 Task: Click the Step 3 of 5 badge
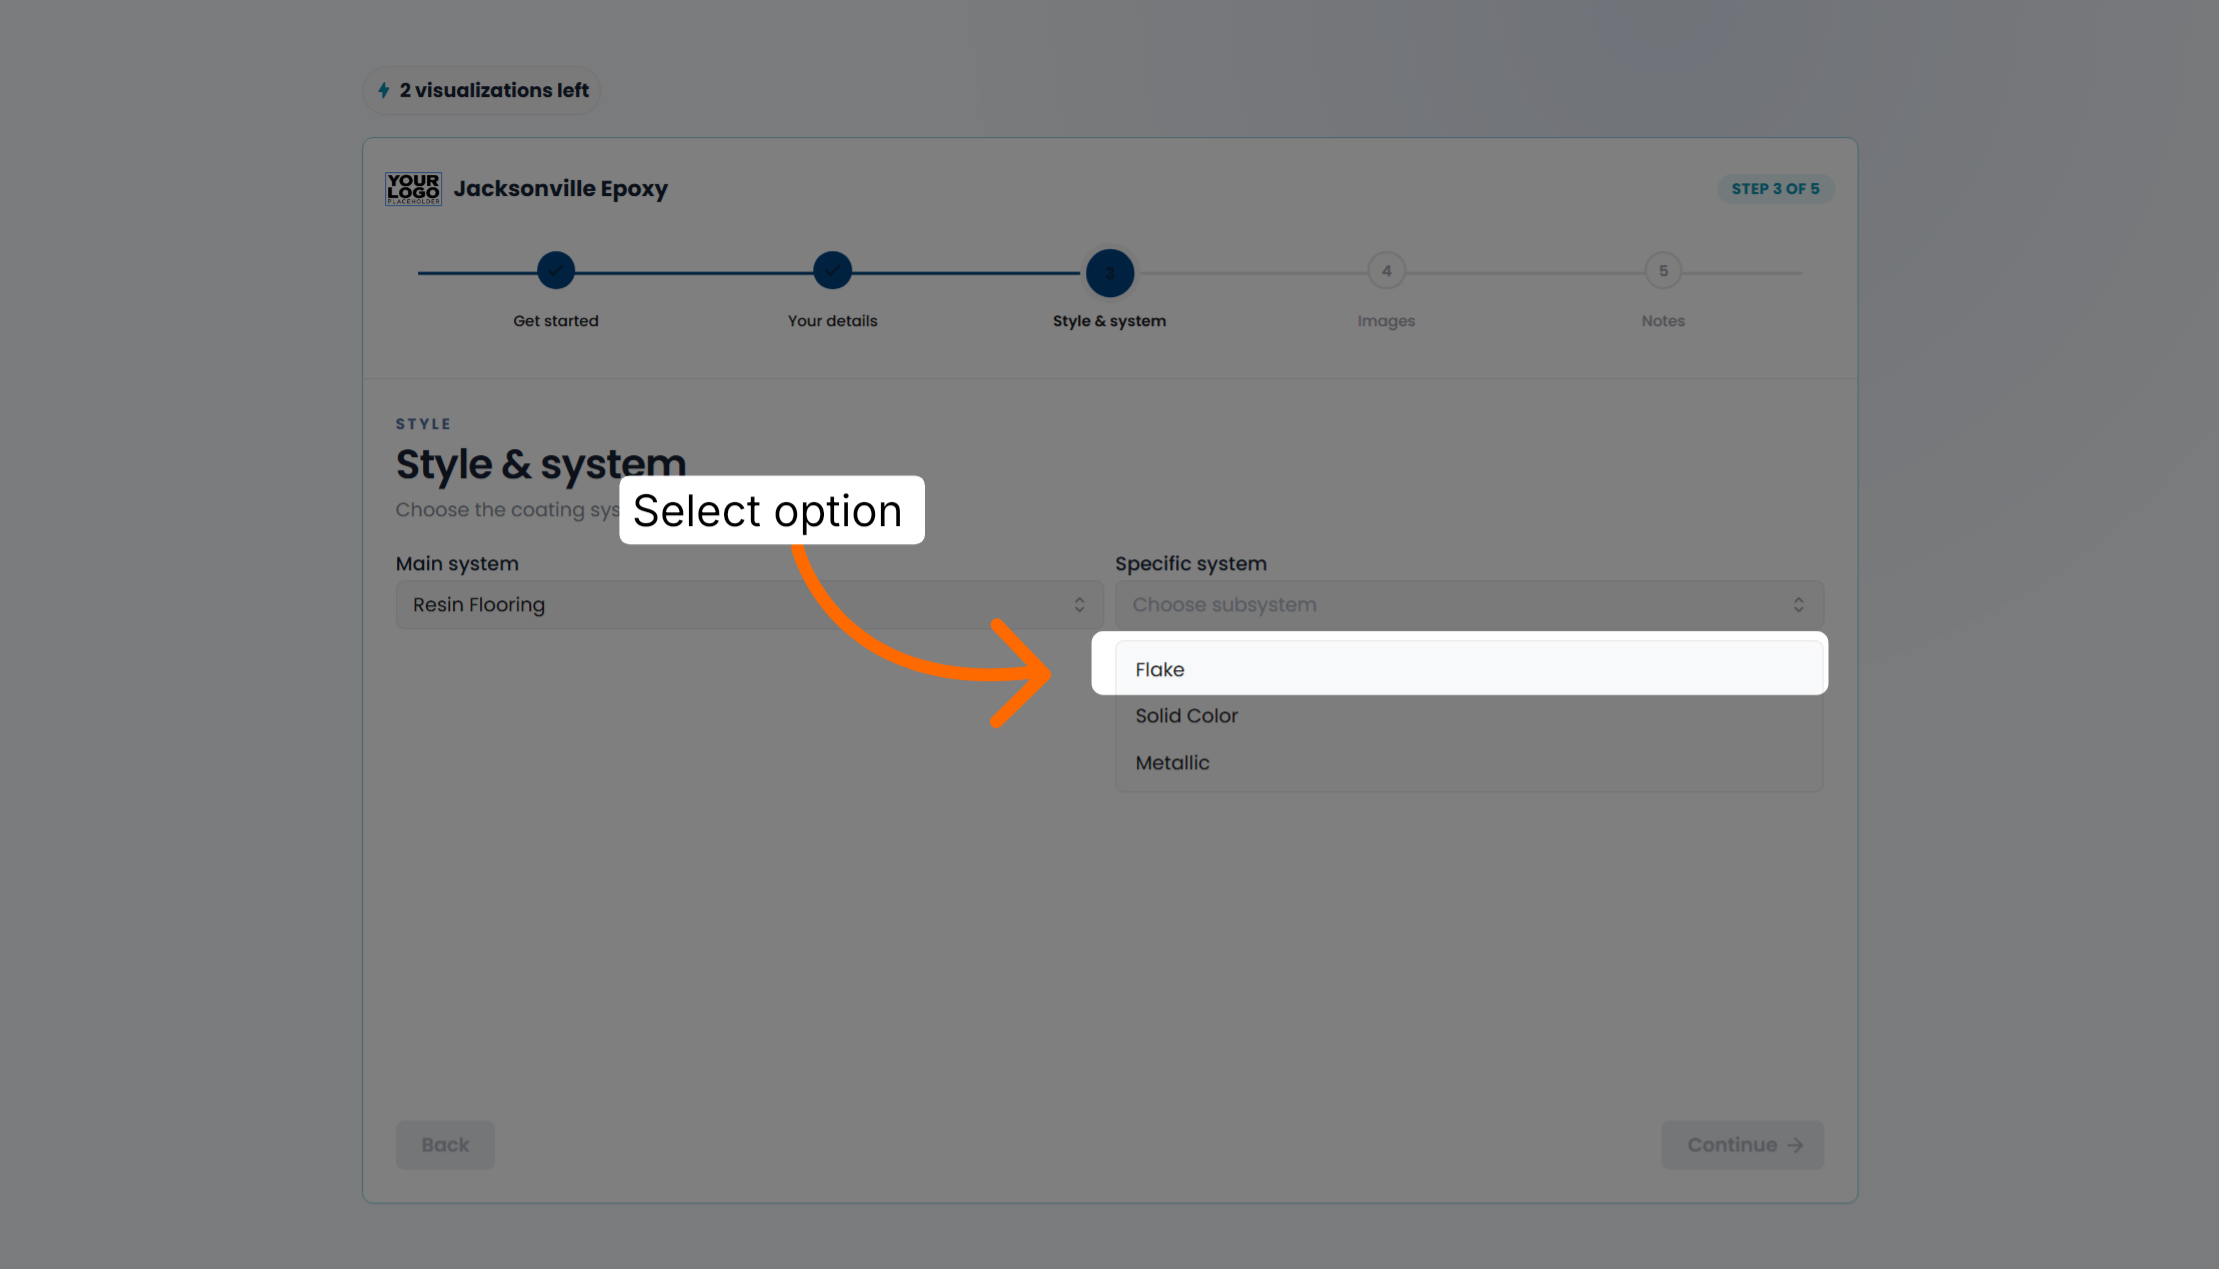click(x=1775, y=188)
